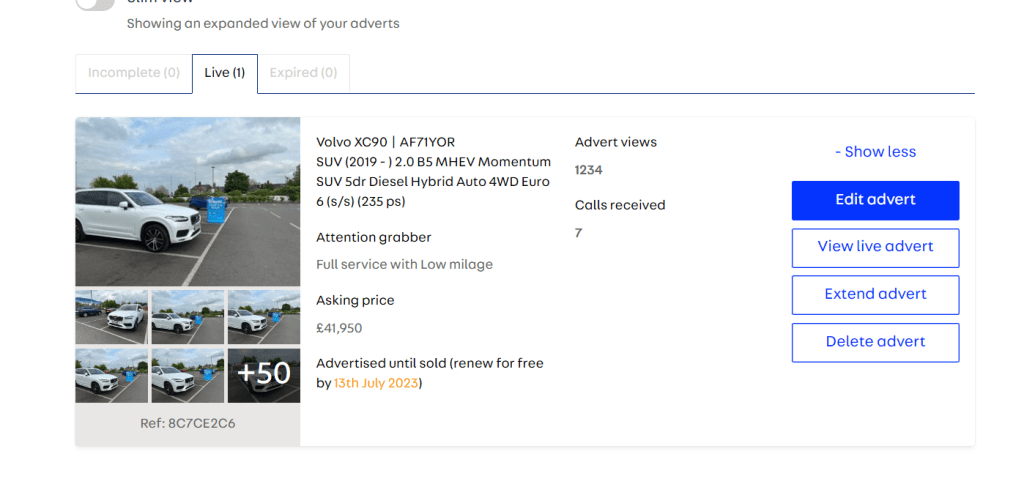This screenshot has height=487, width=1024.
Task: Select middle thumbnail in top row
Action: tap(187, 317)
